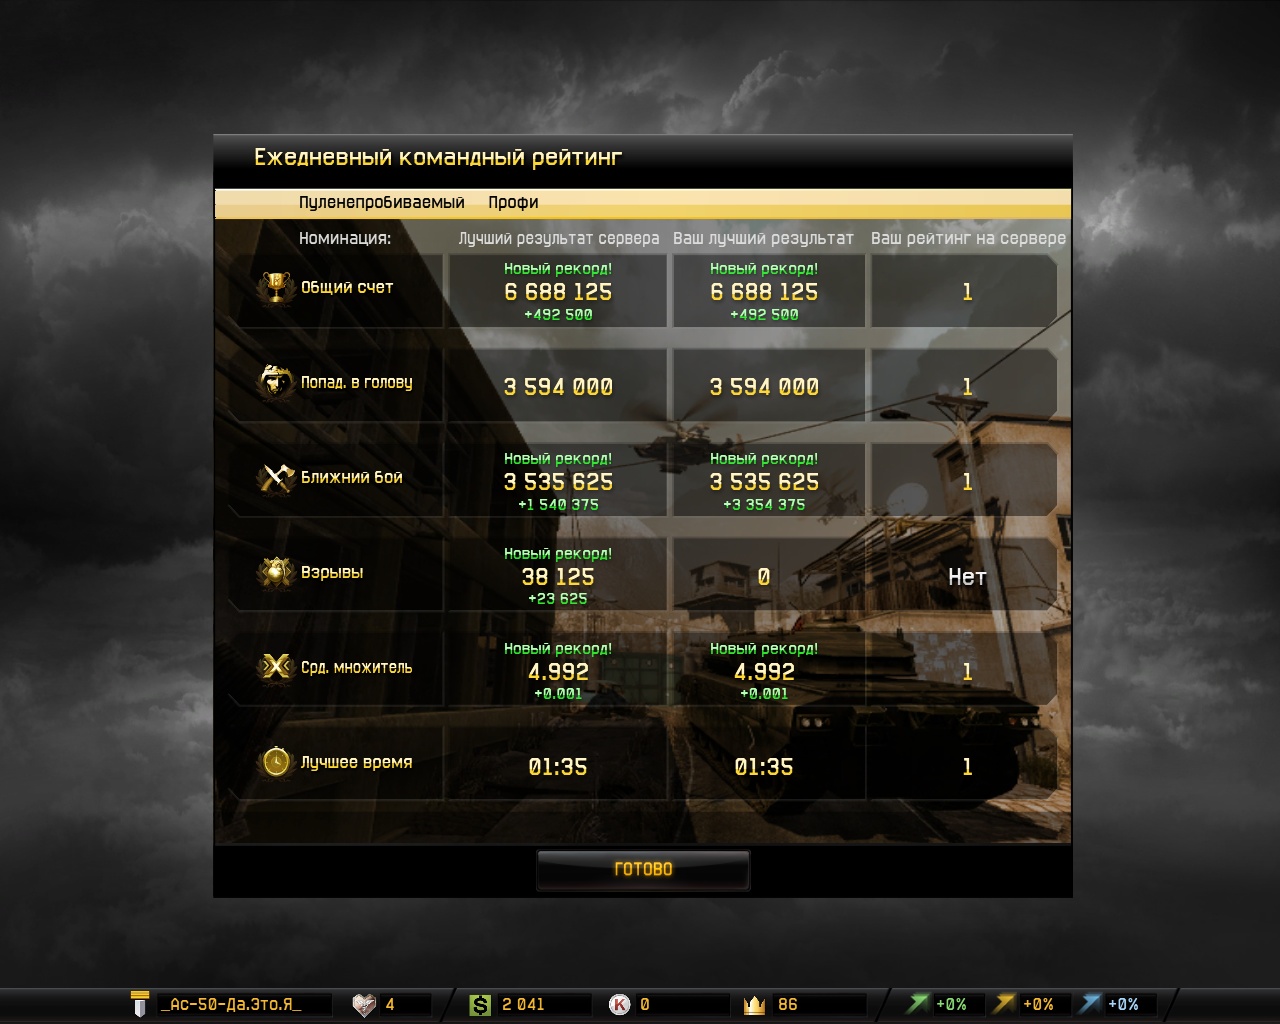Click your best 3 594 000 headshot score

(x=764, y=387)
